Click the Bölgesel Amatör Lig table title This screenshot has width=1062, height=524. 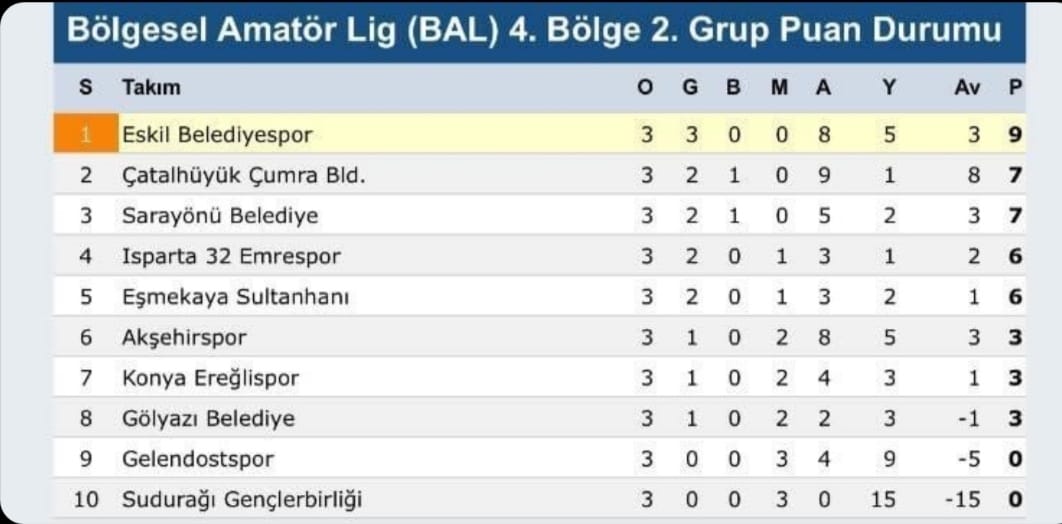point(534,30)
